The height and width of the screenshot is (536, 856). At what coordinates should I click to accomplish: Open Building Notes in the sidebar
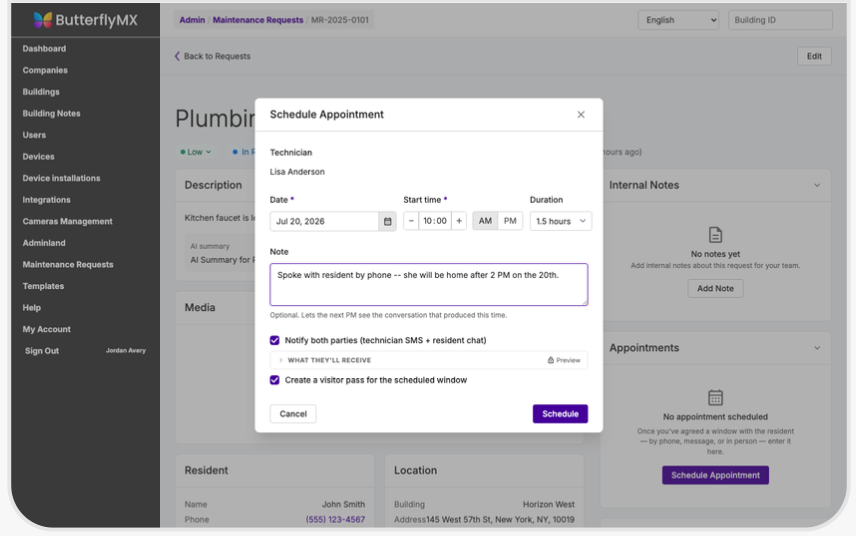tap(51, 114)
